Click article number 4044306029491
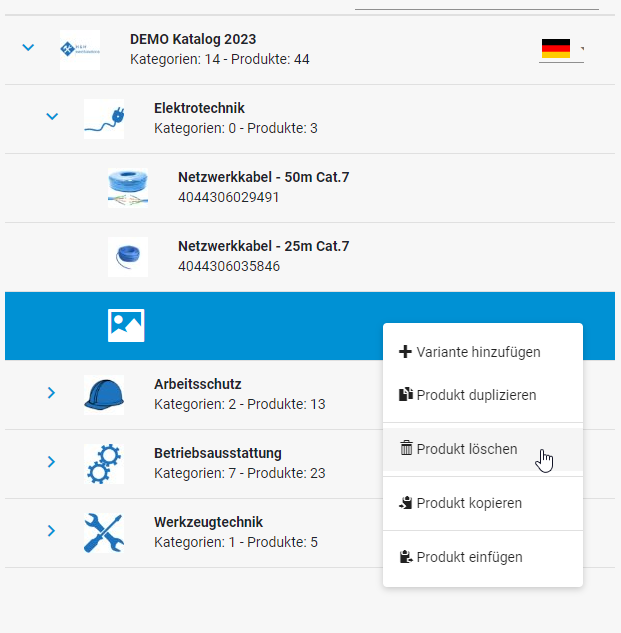 point(229,197)
